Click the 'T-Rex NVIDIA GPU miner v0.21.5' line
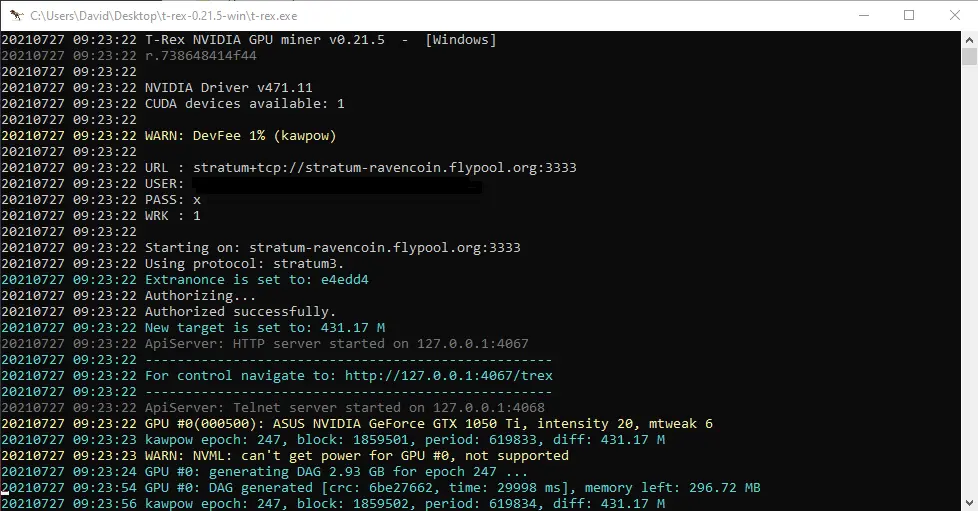The height and width of the screenshot is (511, 978). pos(249,39)
